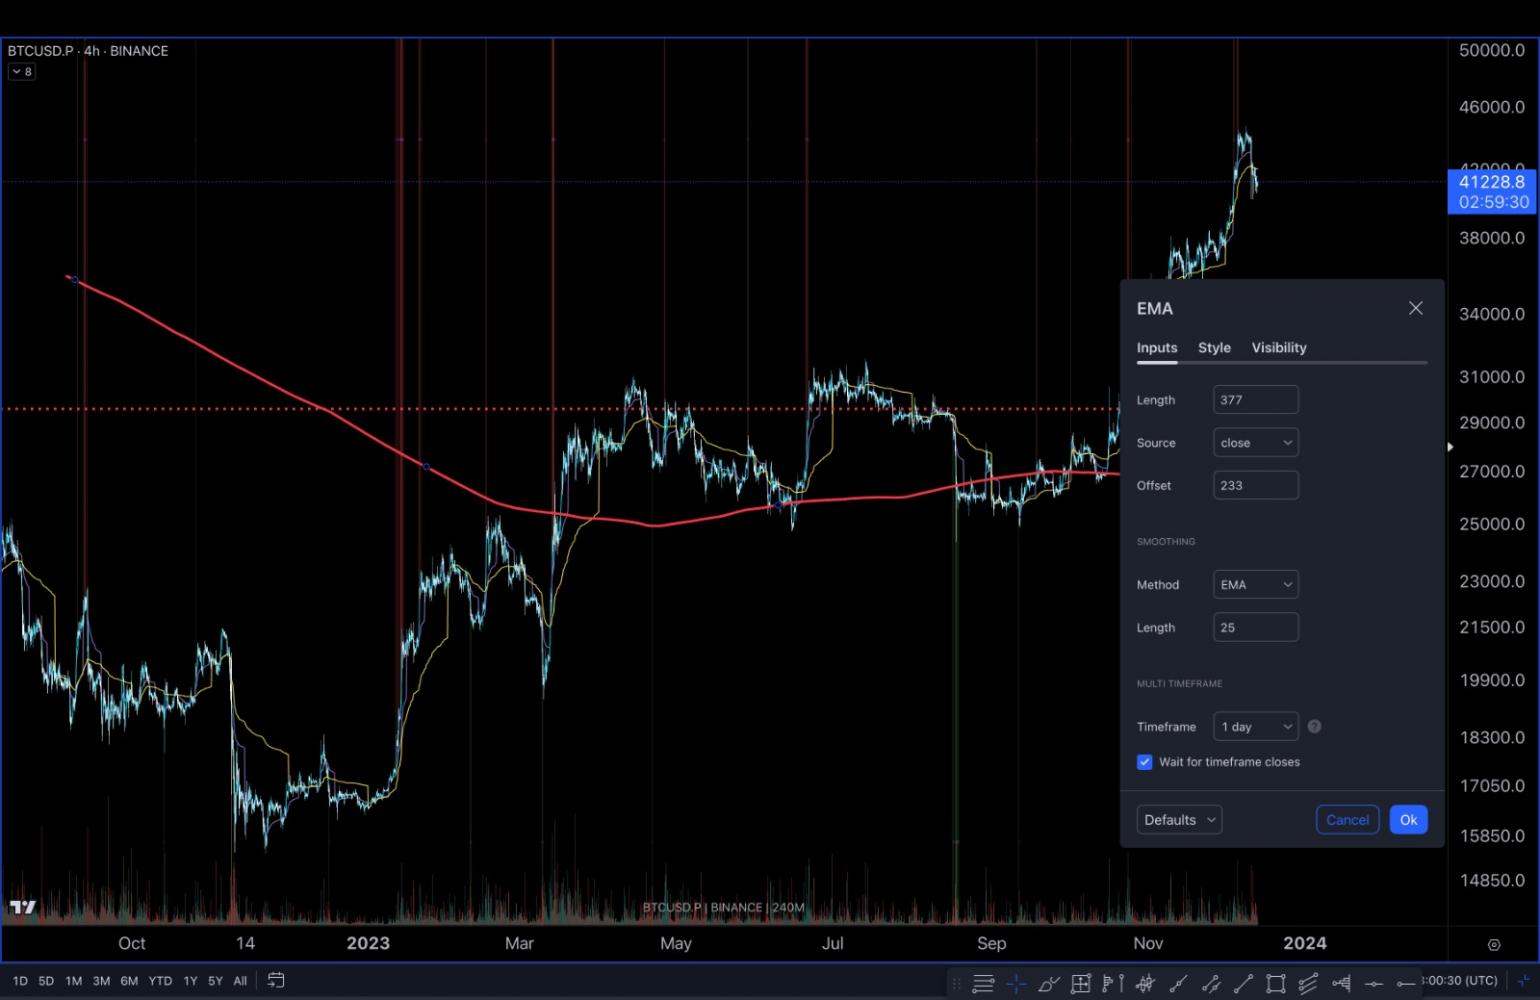This screenshot has width=1540, height=1000.
Task: Open the Defaults dropdown
Action: click(1179, 820)
